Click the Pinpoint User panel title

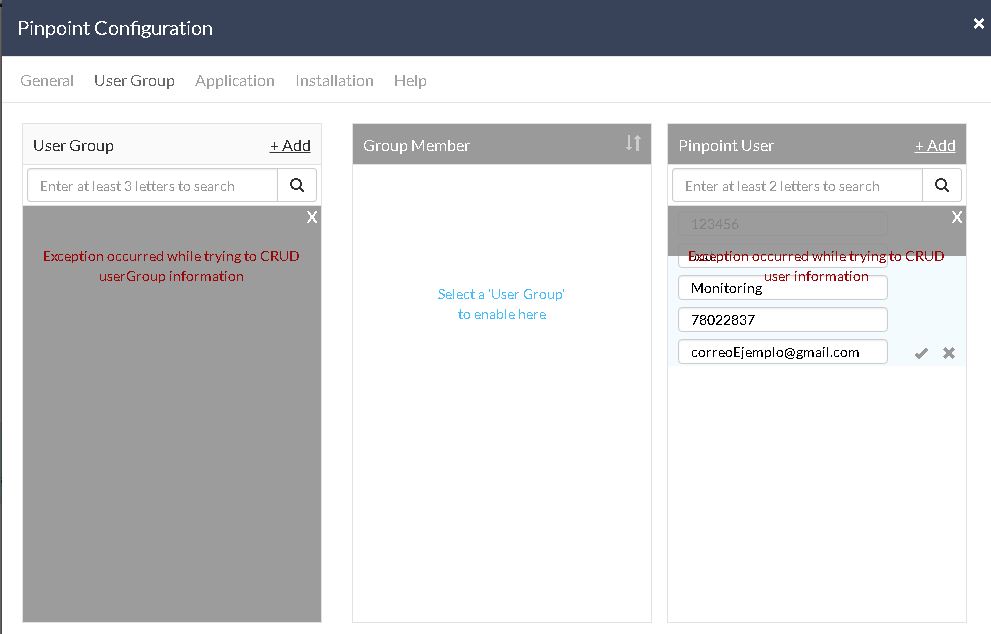726,145
